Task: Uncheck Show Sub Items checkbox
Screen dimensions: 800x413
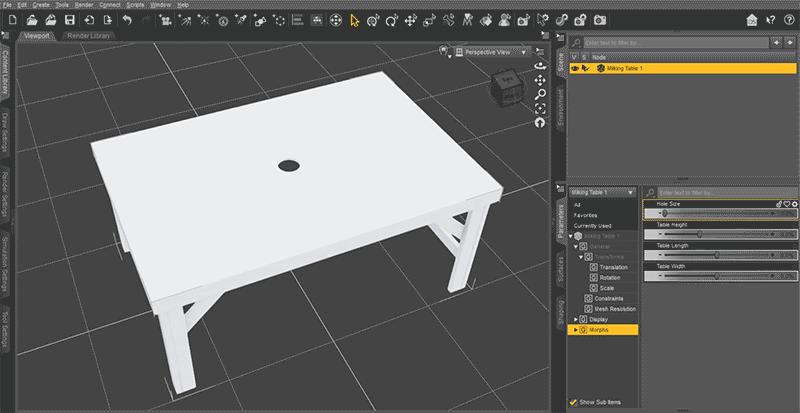Action: [573, 402]
